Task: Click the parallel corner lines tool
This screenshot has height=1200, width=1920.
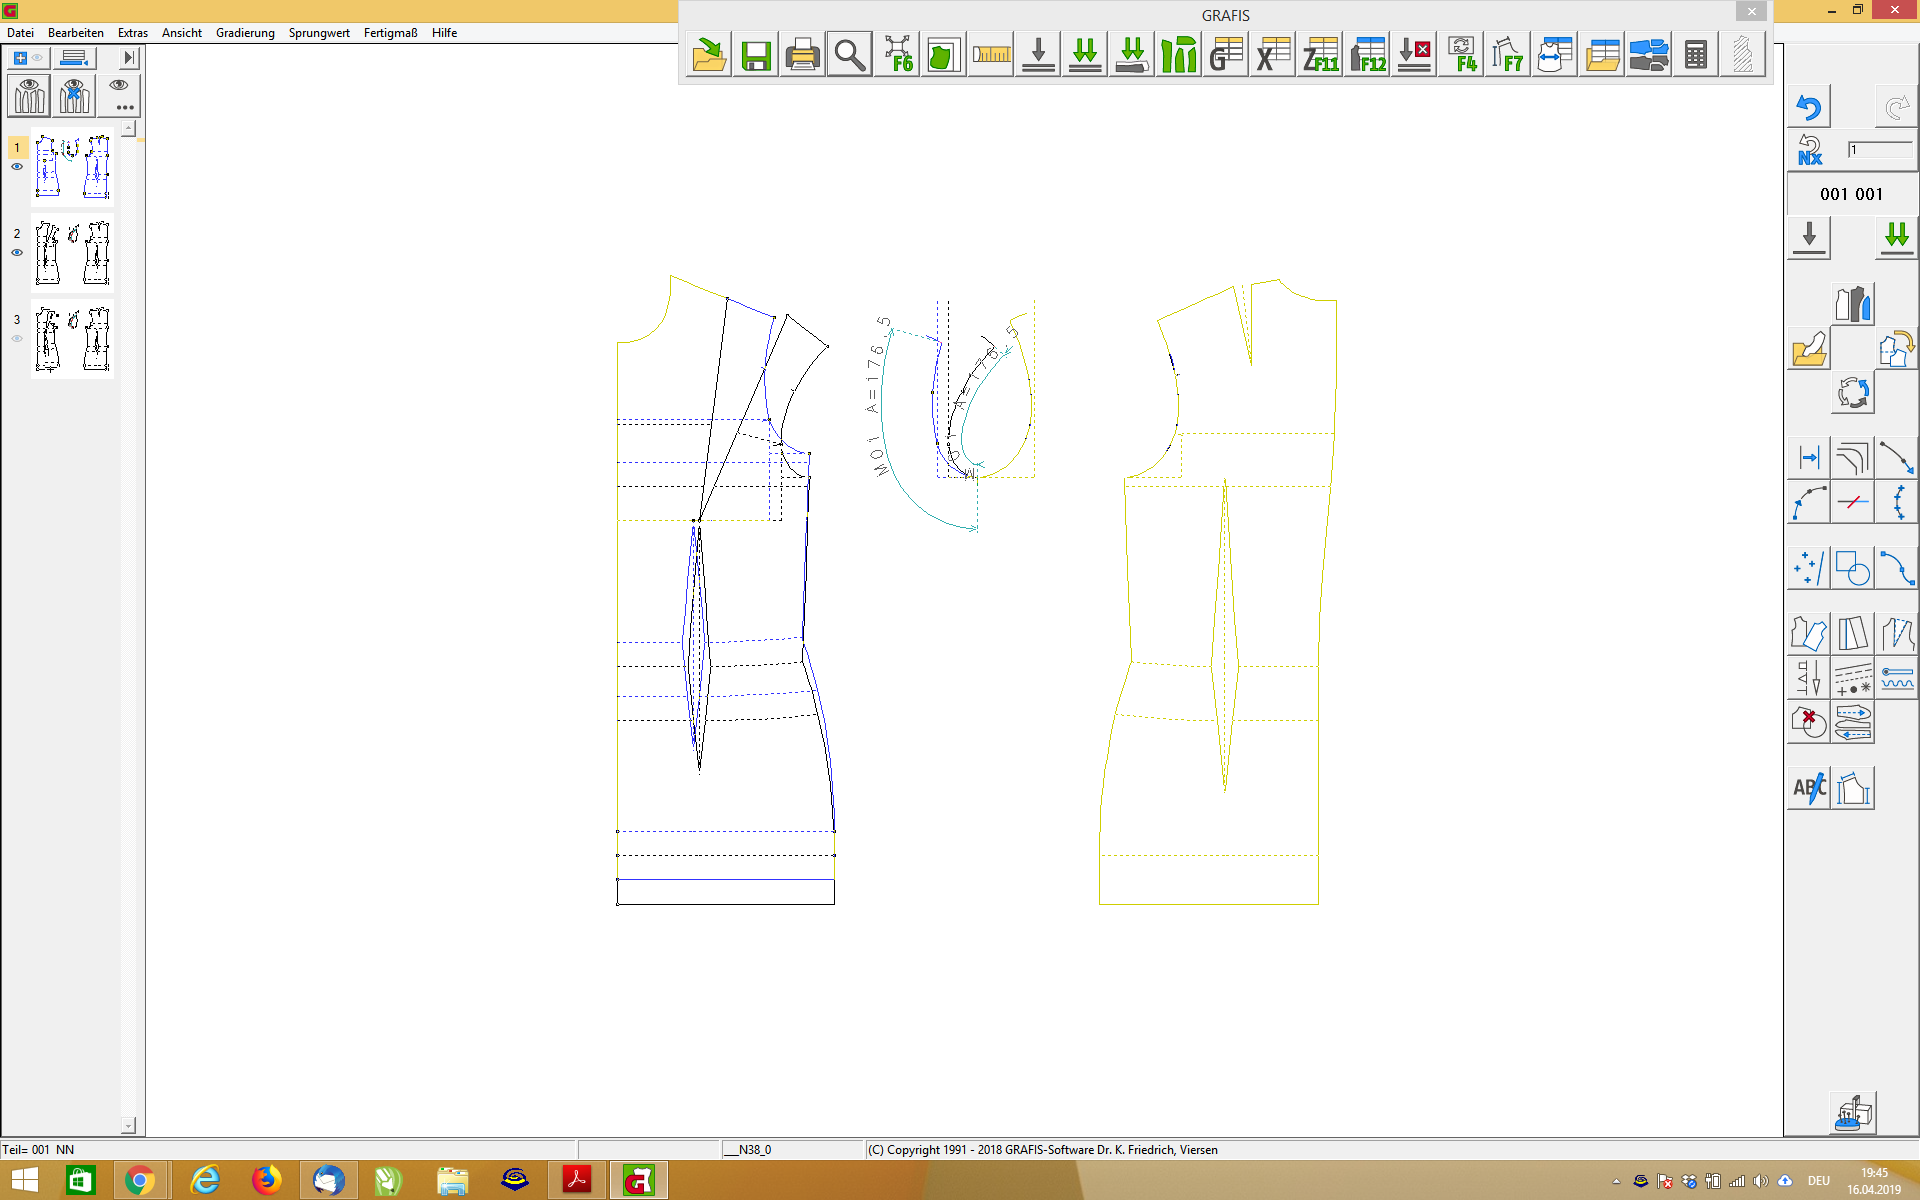Action: [1853, 458]
